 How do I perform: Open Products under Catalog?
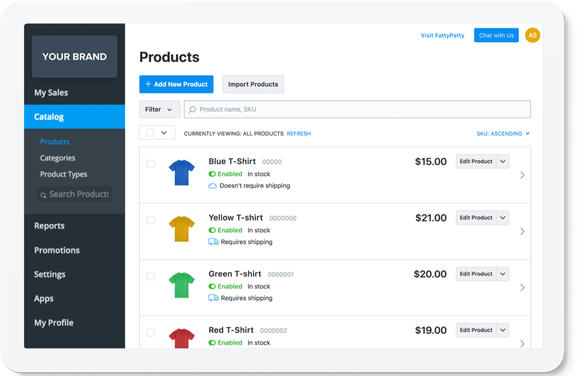click(x=55, y=142)
